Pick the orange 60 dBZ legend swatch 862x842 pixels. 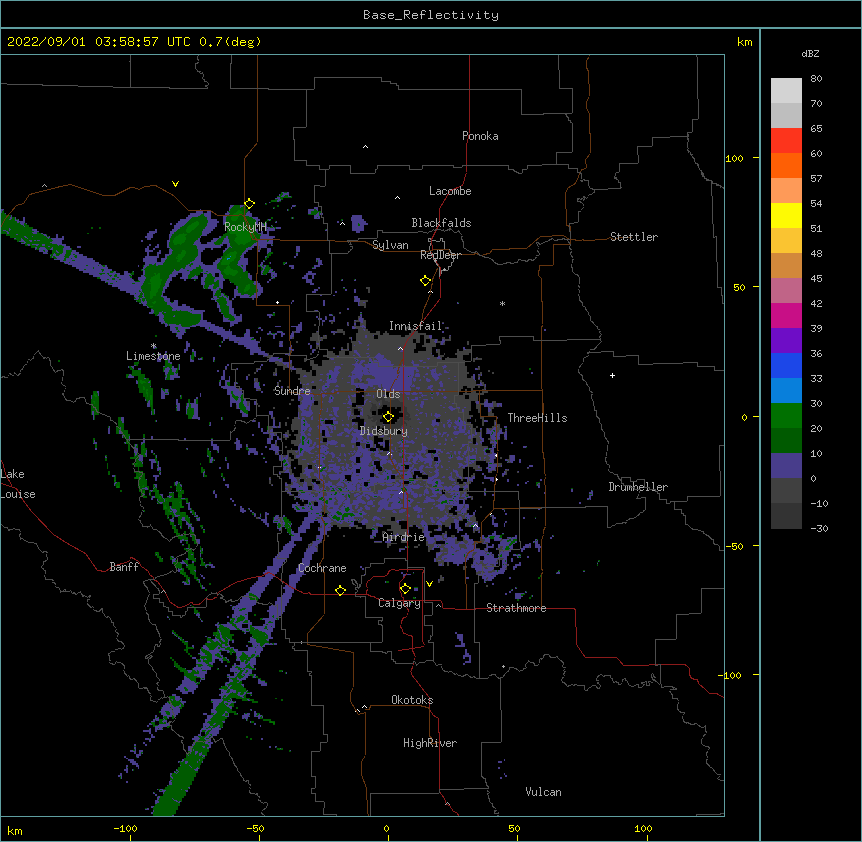[x=786, y=165]
